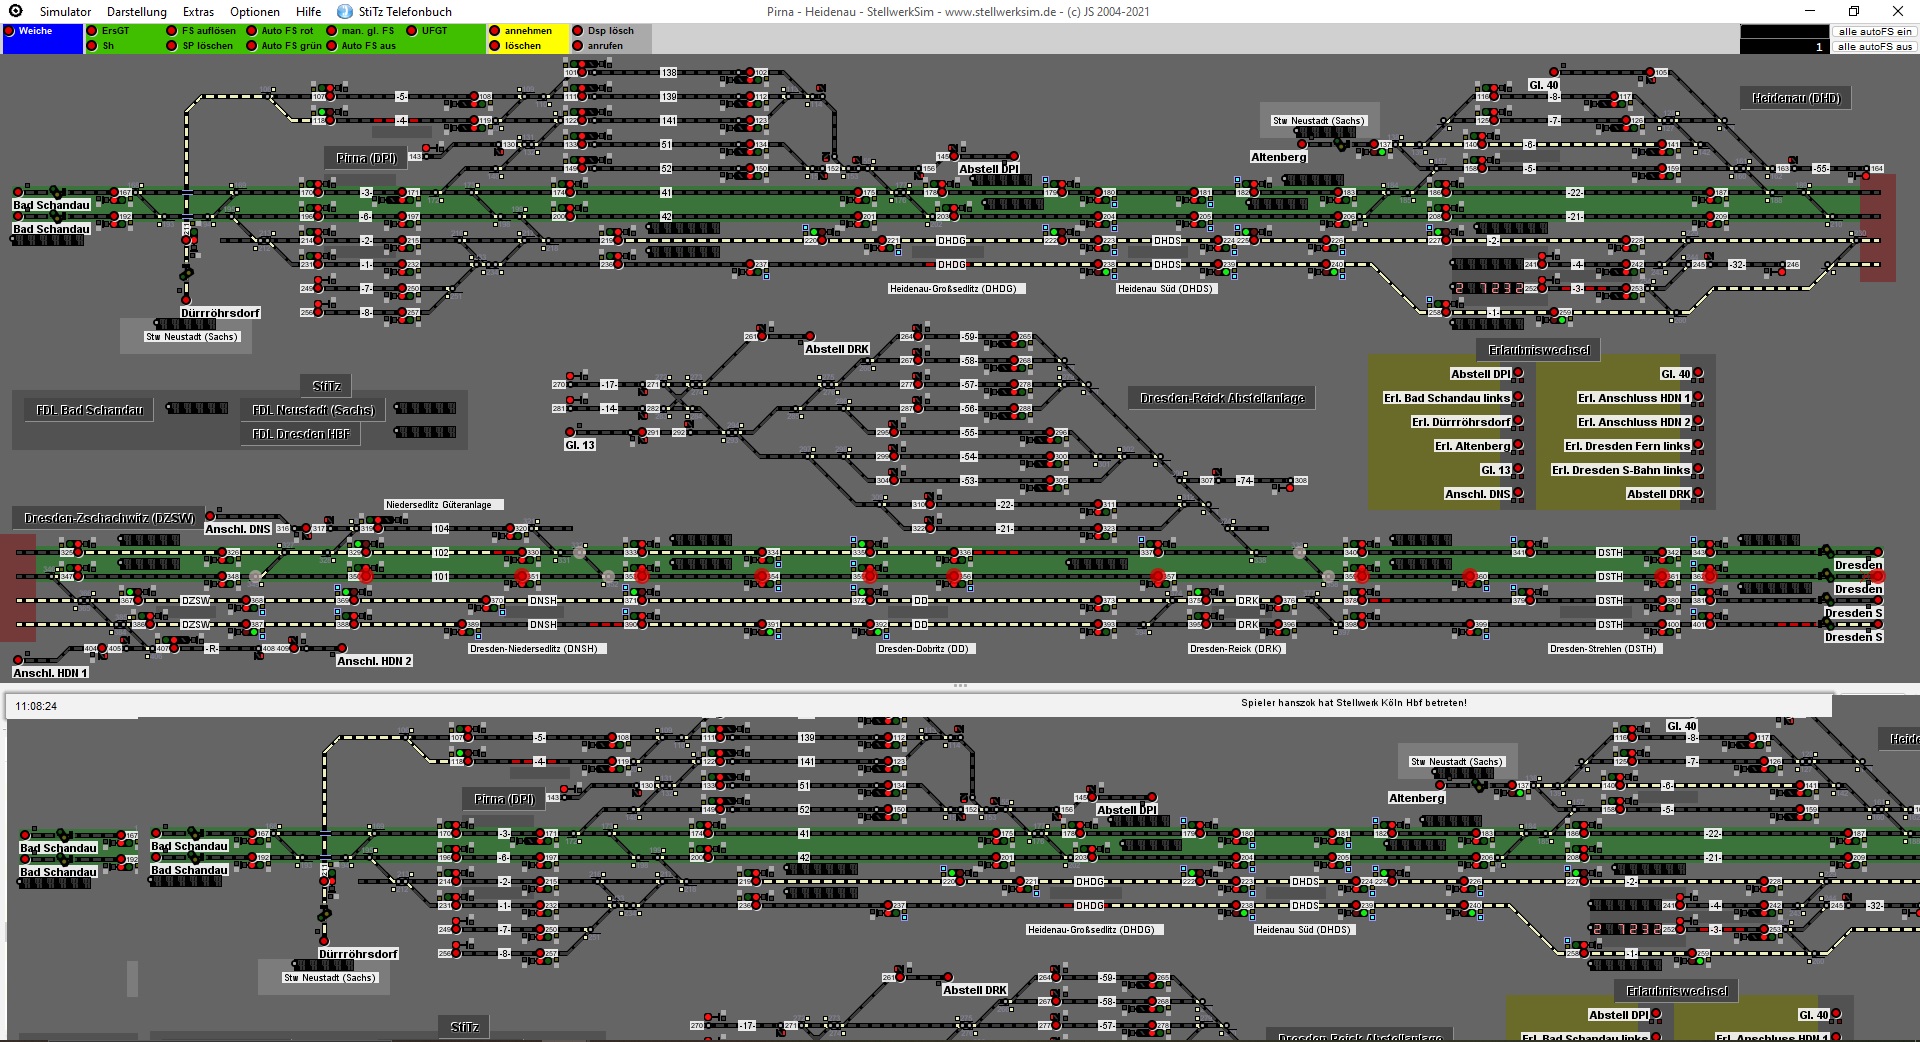Click the FDL Bad Schandau phone label
This screenshot has width=1920, height=1042.
click(89, 410)
